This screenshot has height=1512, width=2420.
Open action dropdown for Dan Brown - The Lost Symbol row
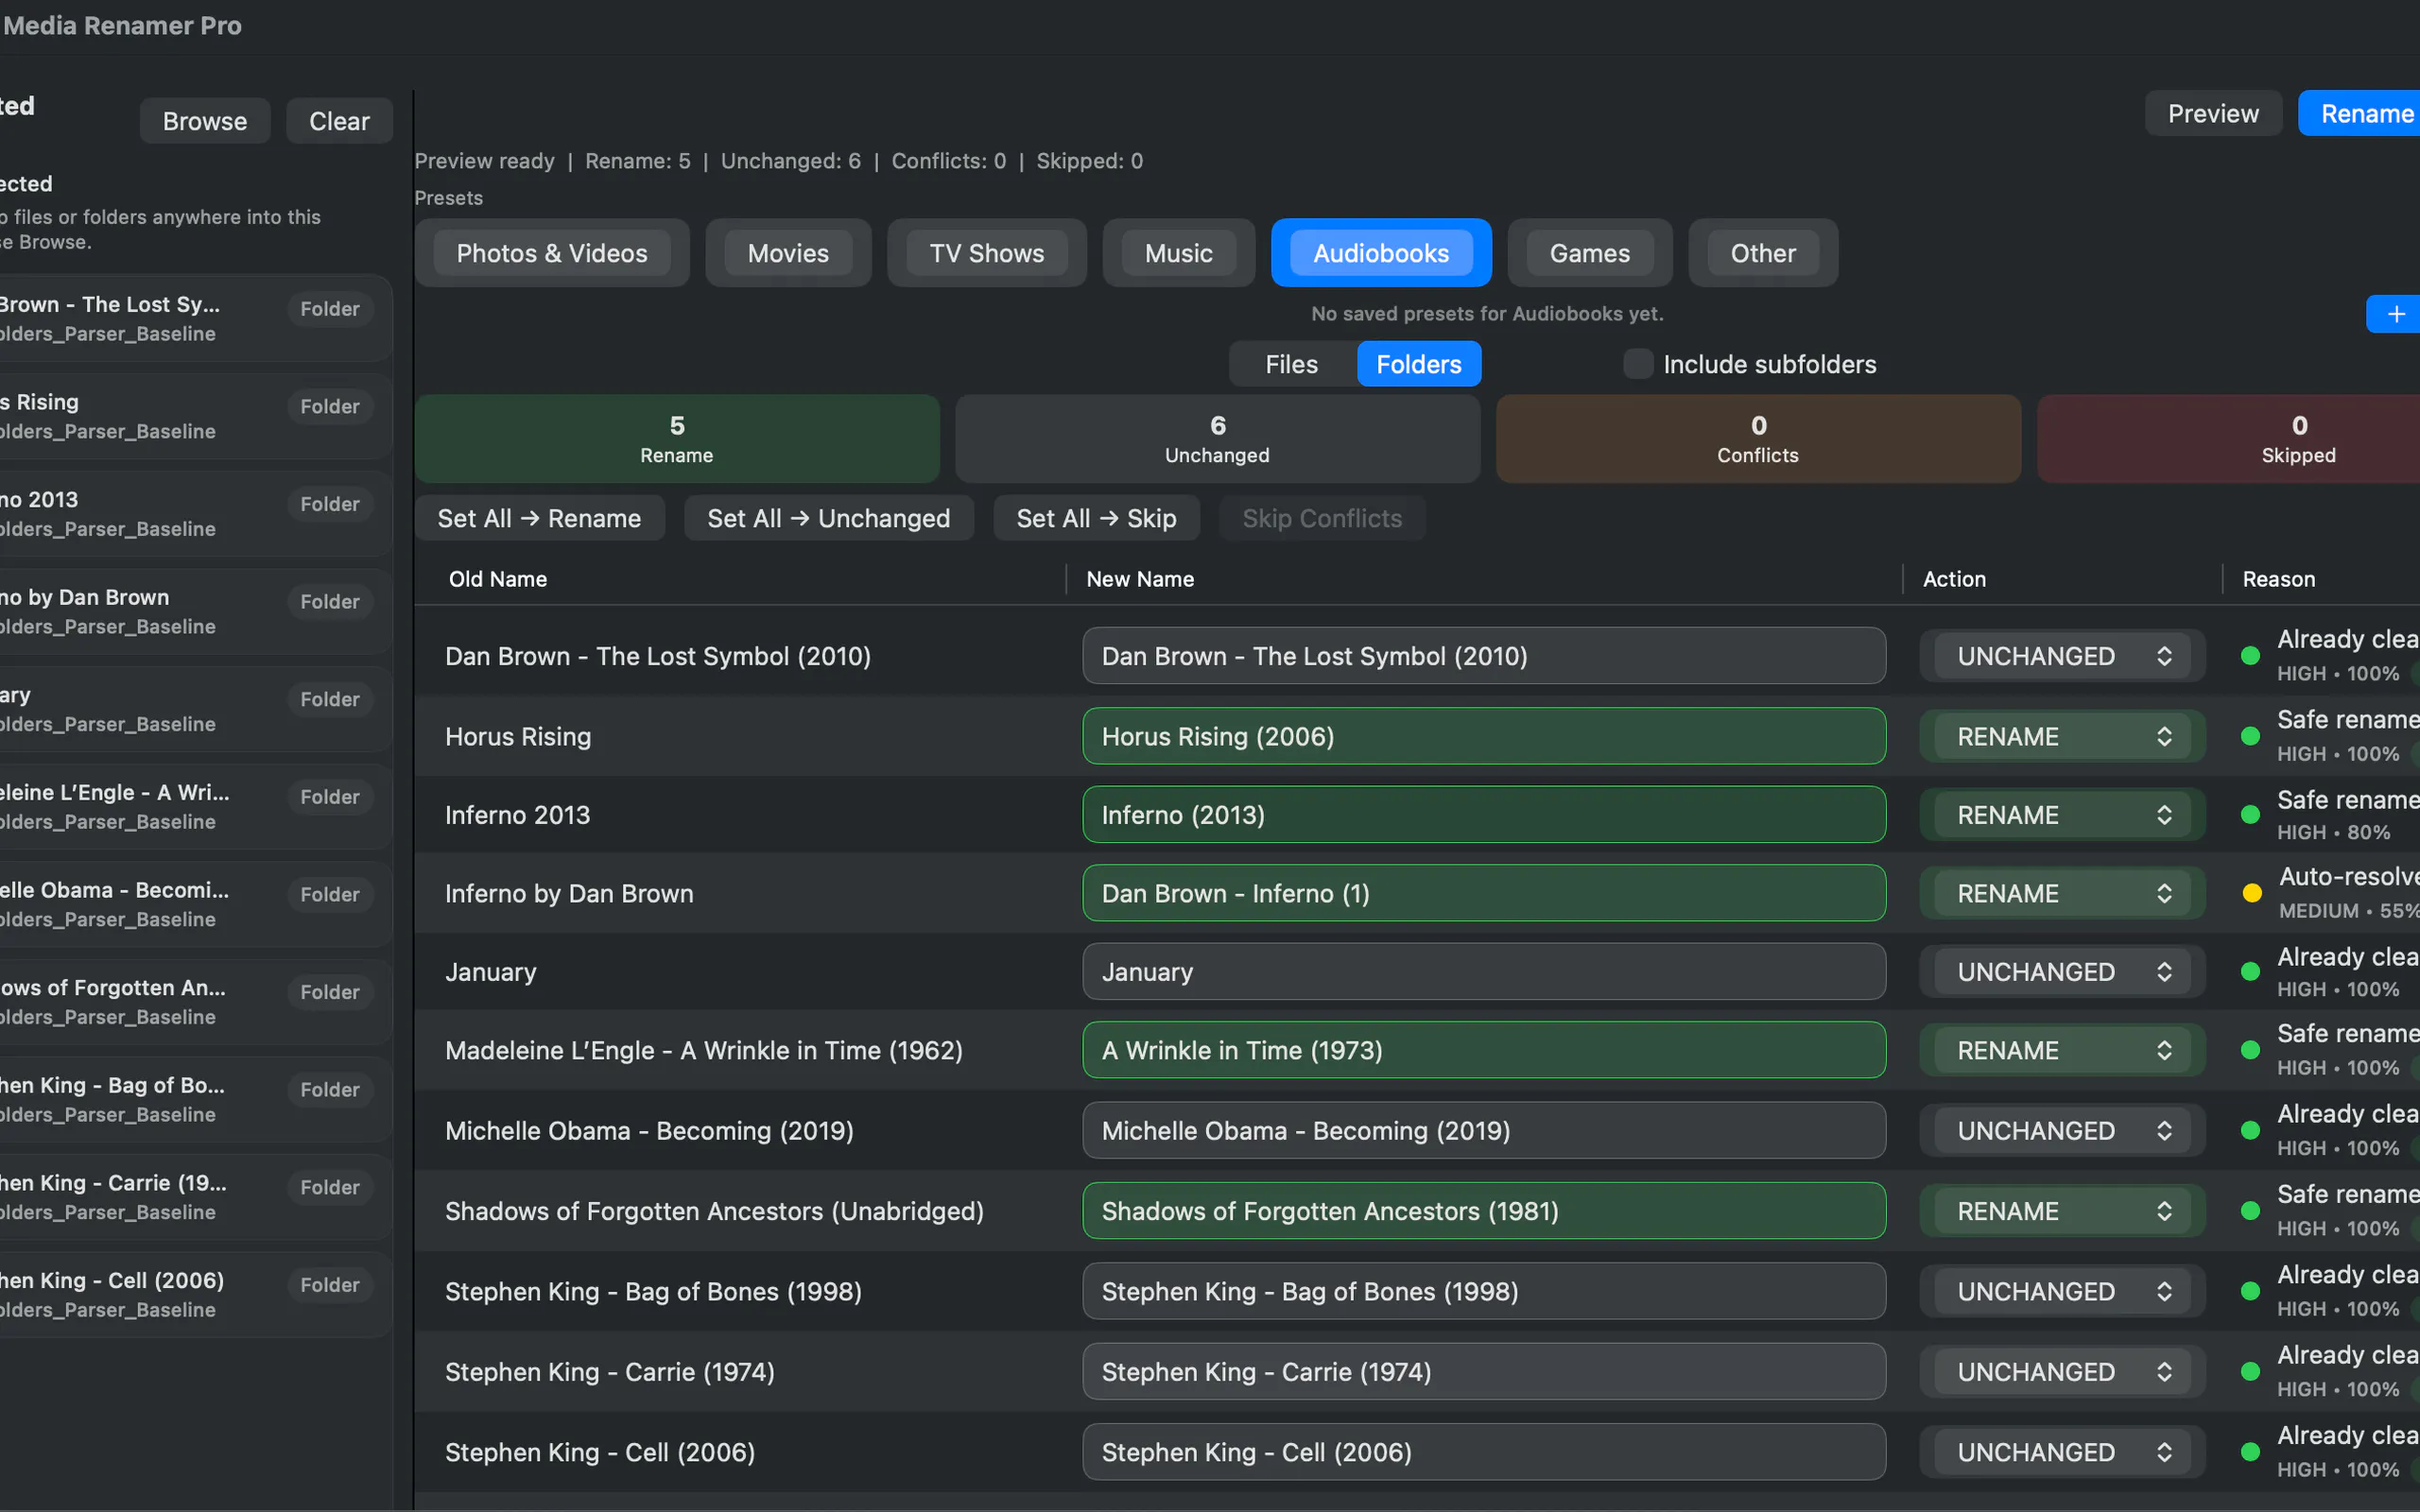(2062, 656)
